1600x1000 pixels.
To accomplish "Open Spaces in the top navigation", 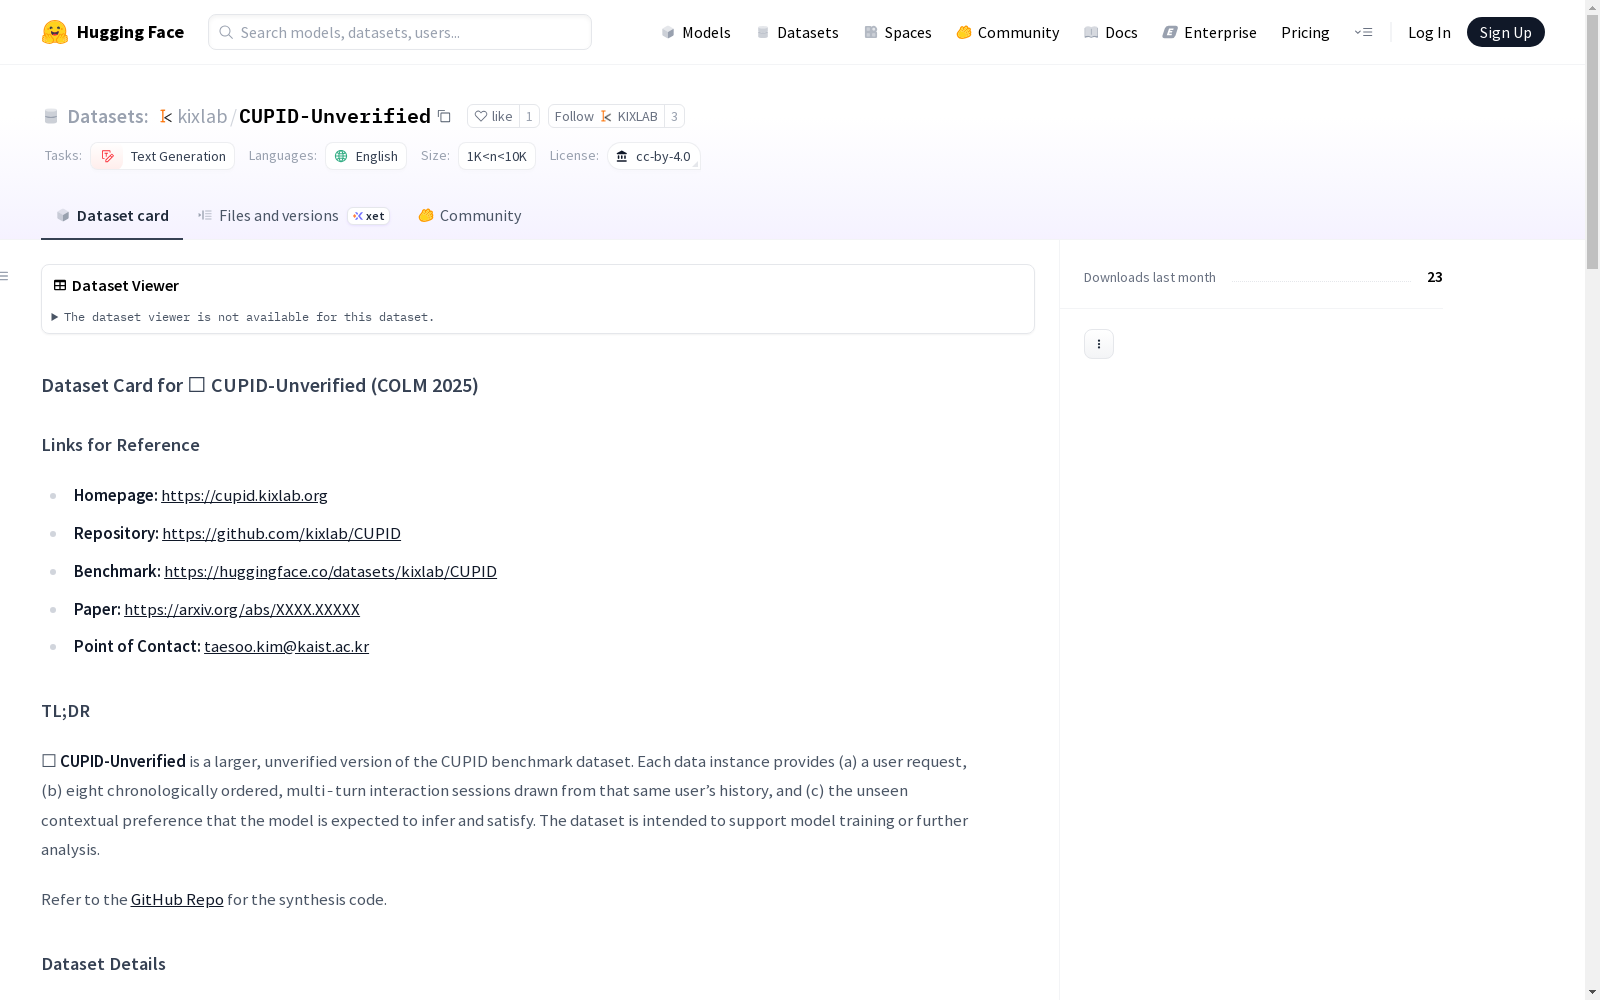I will [898, 32].
